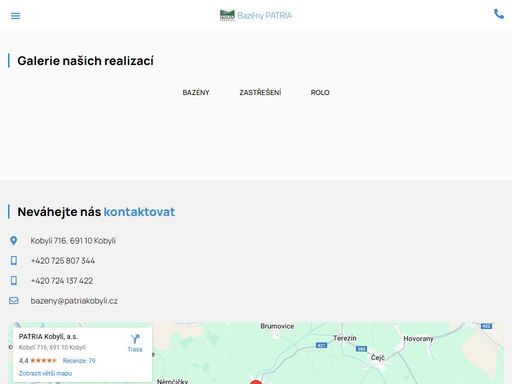Click Zobrazit větší mapu link

click(45, 373)
